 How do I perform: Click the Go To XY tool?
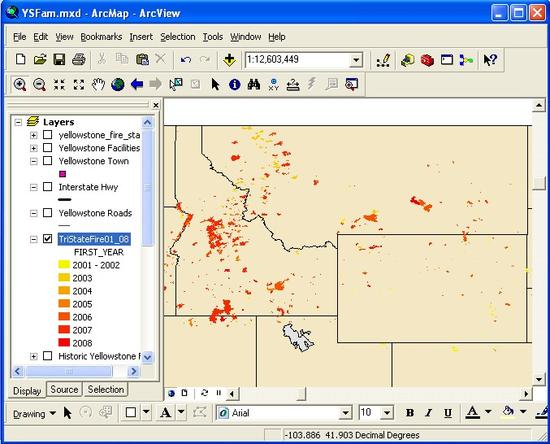click(x=273, y=85)
